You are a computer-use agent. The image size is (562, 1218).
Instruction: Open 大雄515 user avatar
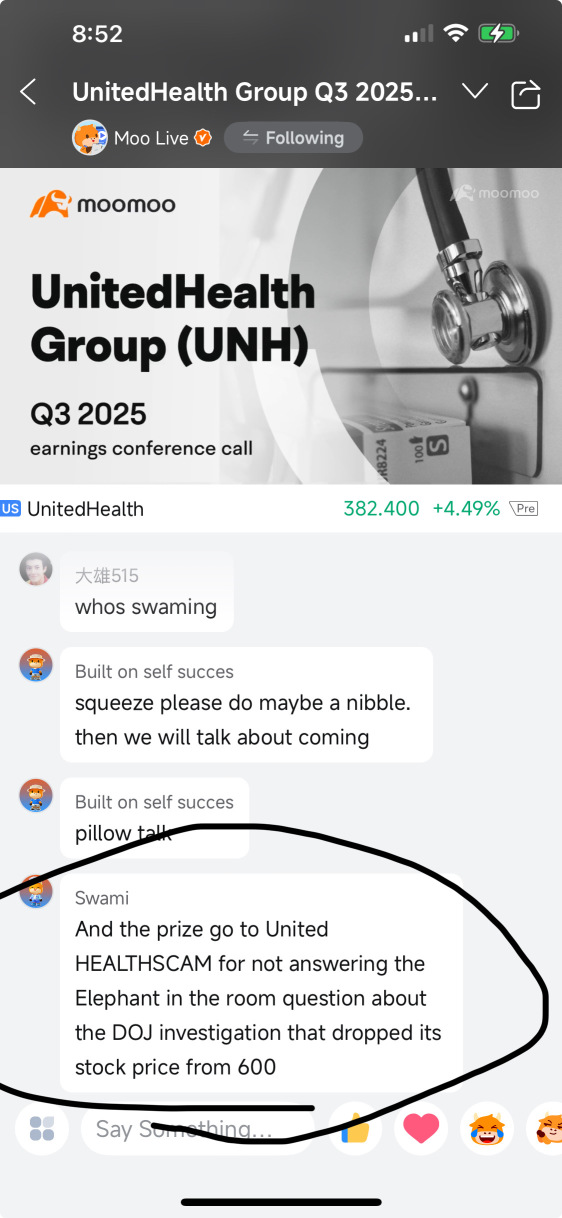[36, 569]
